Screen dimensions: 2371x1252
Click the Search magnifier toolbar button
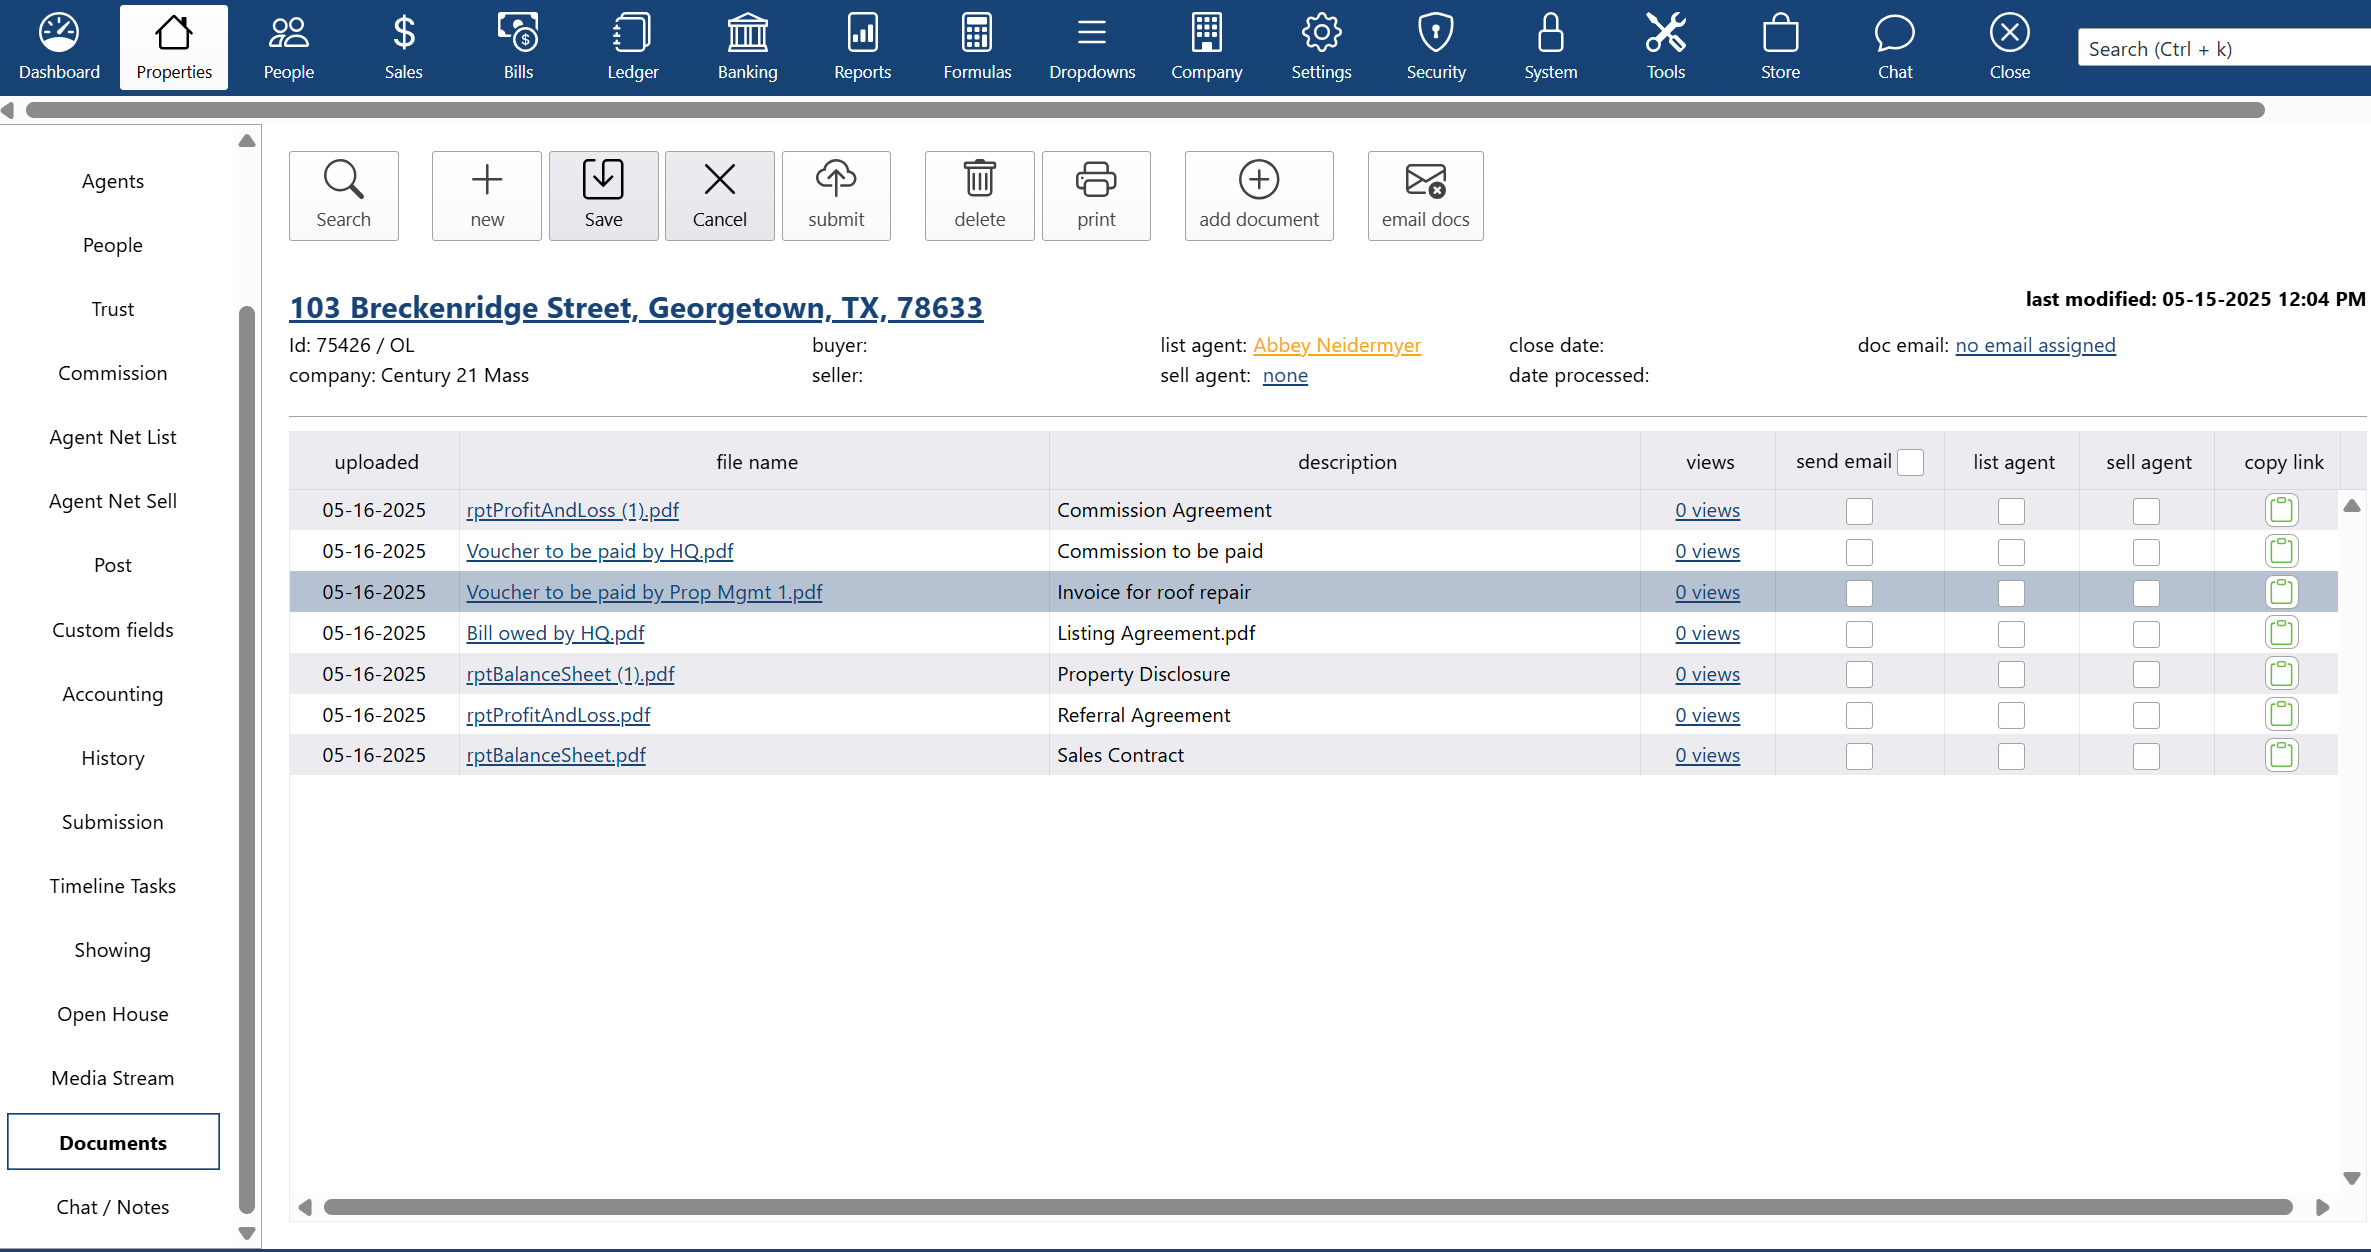tap(343, 196)
